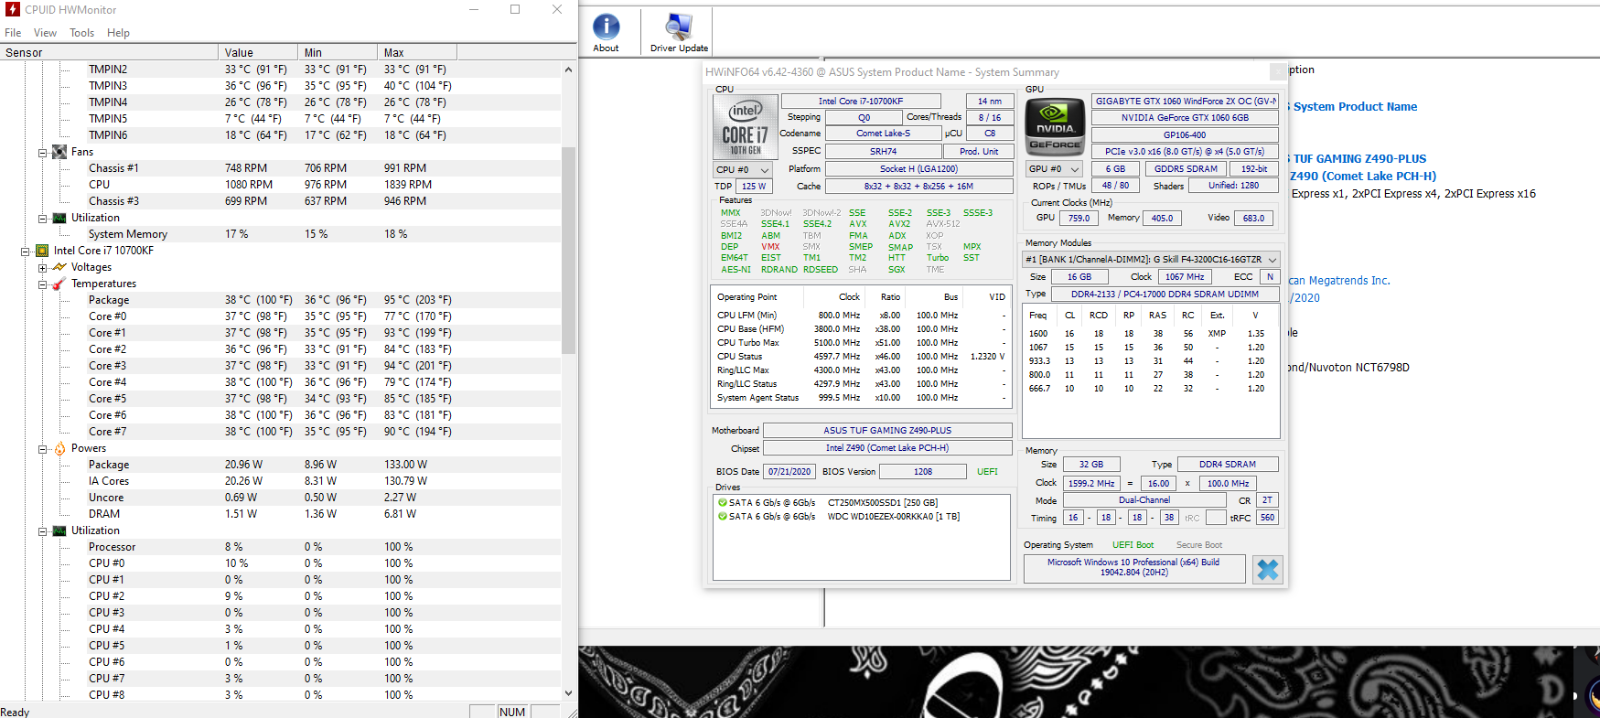Click the Max column header

coord(394,53)
